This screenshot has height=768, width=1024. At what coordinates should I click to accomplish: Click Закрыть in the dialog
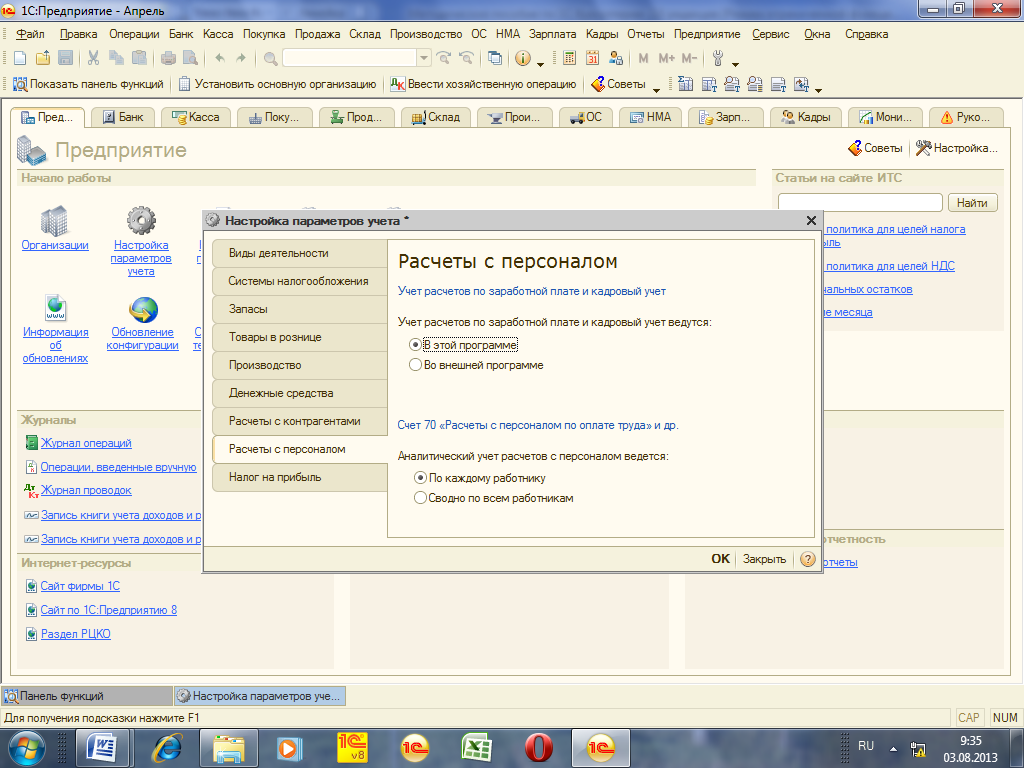(764, 559)
